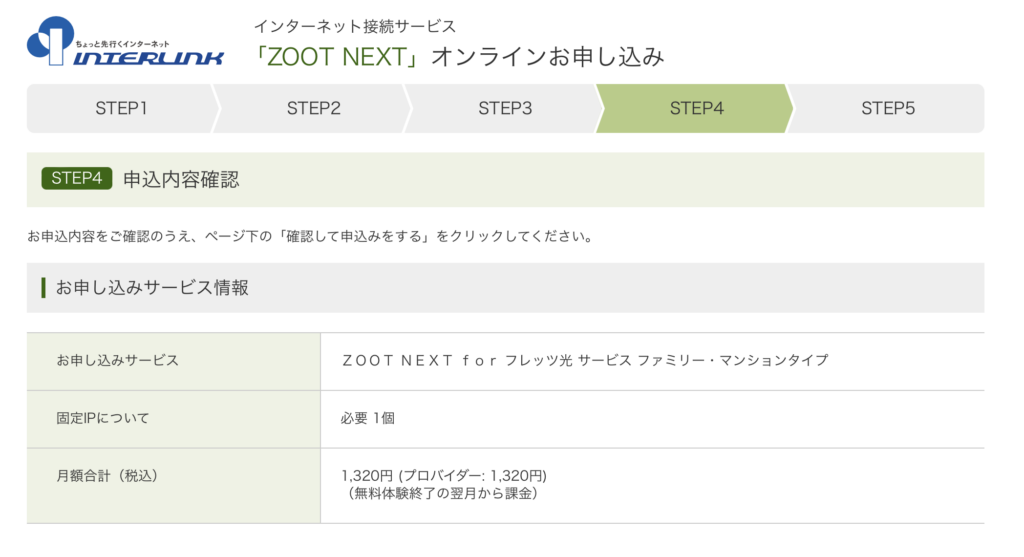Open the STEP5 progress tab
Image resolution: width=1024 pixels, height=557 pixels.
coord(888,108)
